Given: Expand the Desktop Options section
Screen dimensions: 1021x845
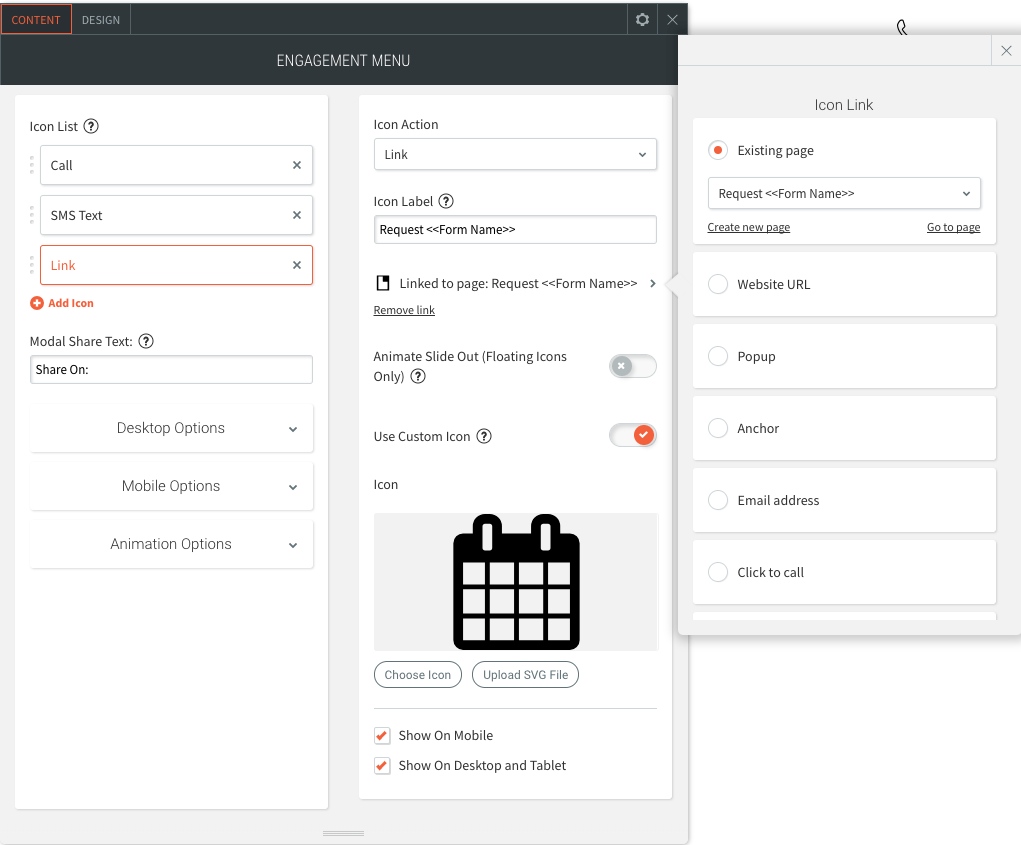Looking at the screenshot, I should click(171, 428).
